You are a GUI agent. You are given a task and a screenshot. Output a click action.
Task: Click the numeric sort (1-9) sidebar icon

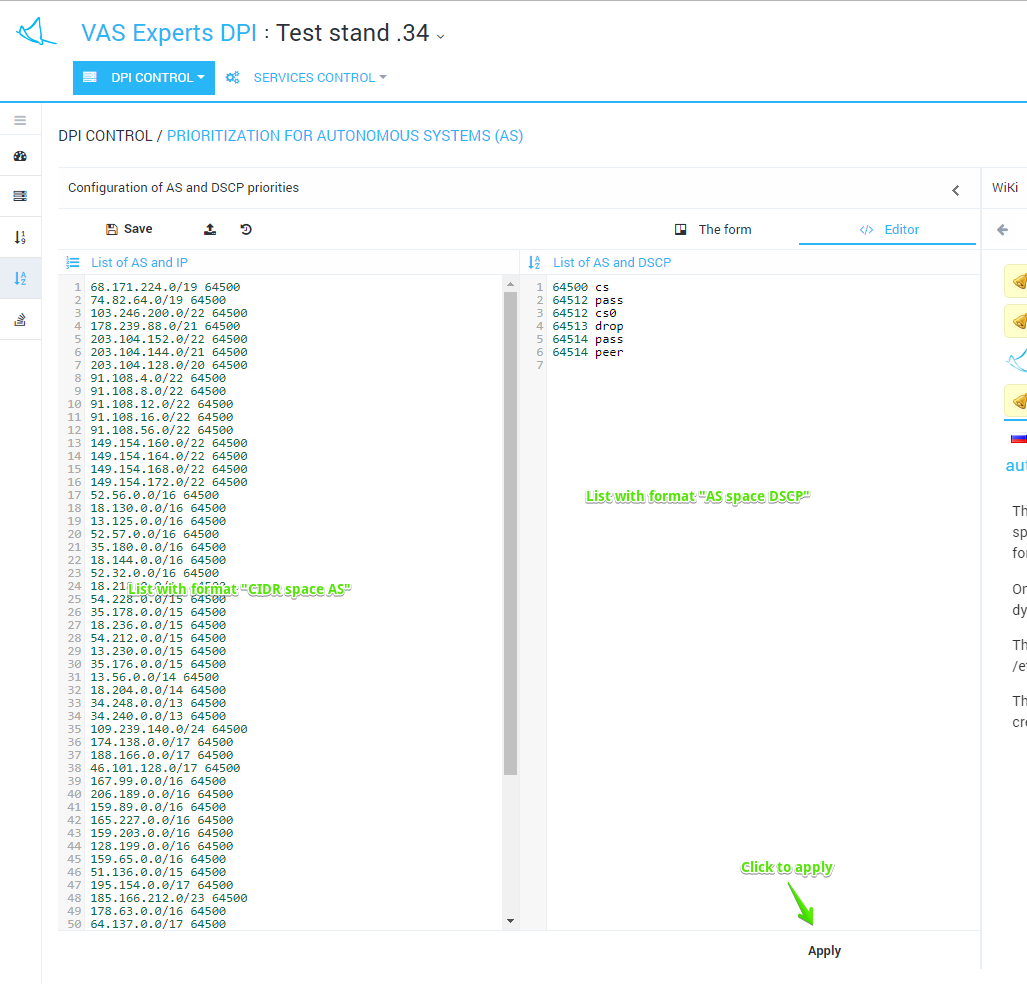pos(20,237)
